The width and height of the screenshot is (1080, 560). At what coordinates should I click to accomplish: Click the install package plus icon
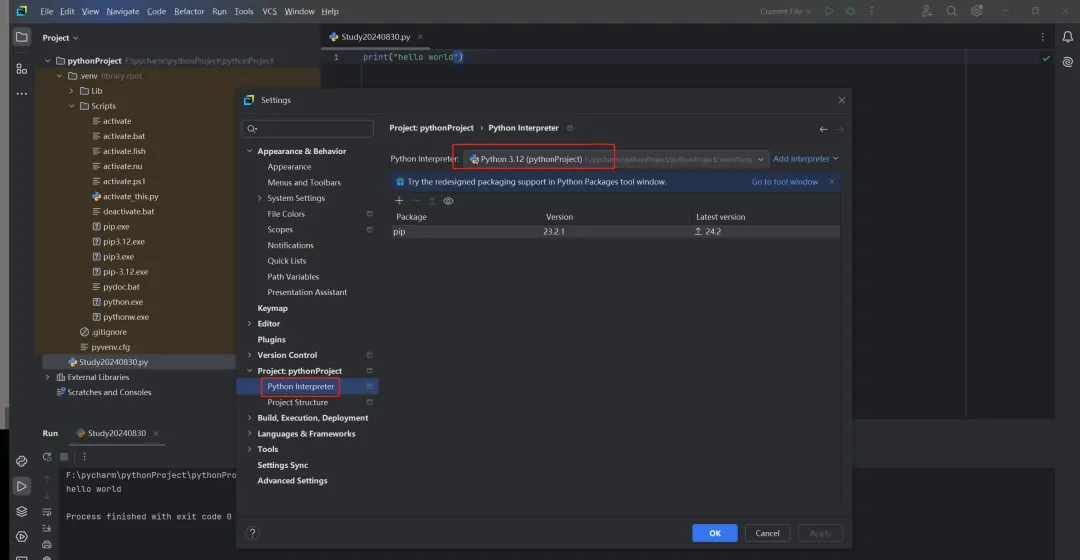[x=399, y=201]
